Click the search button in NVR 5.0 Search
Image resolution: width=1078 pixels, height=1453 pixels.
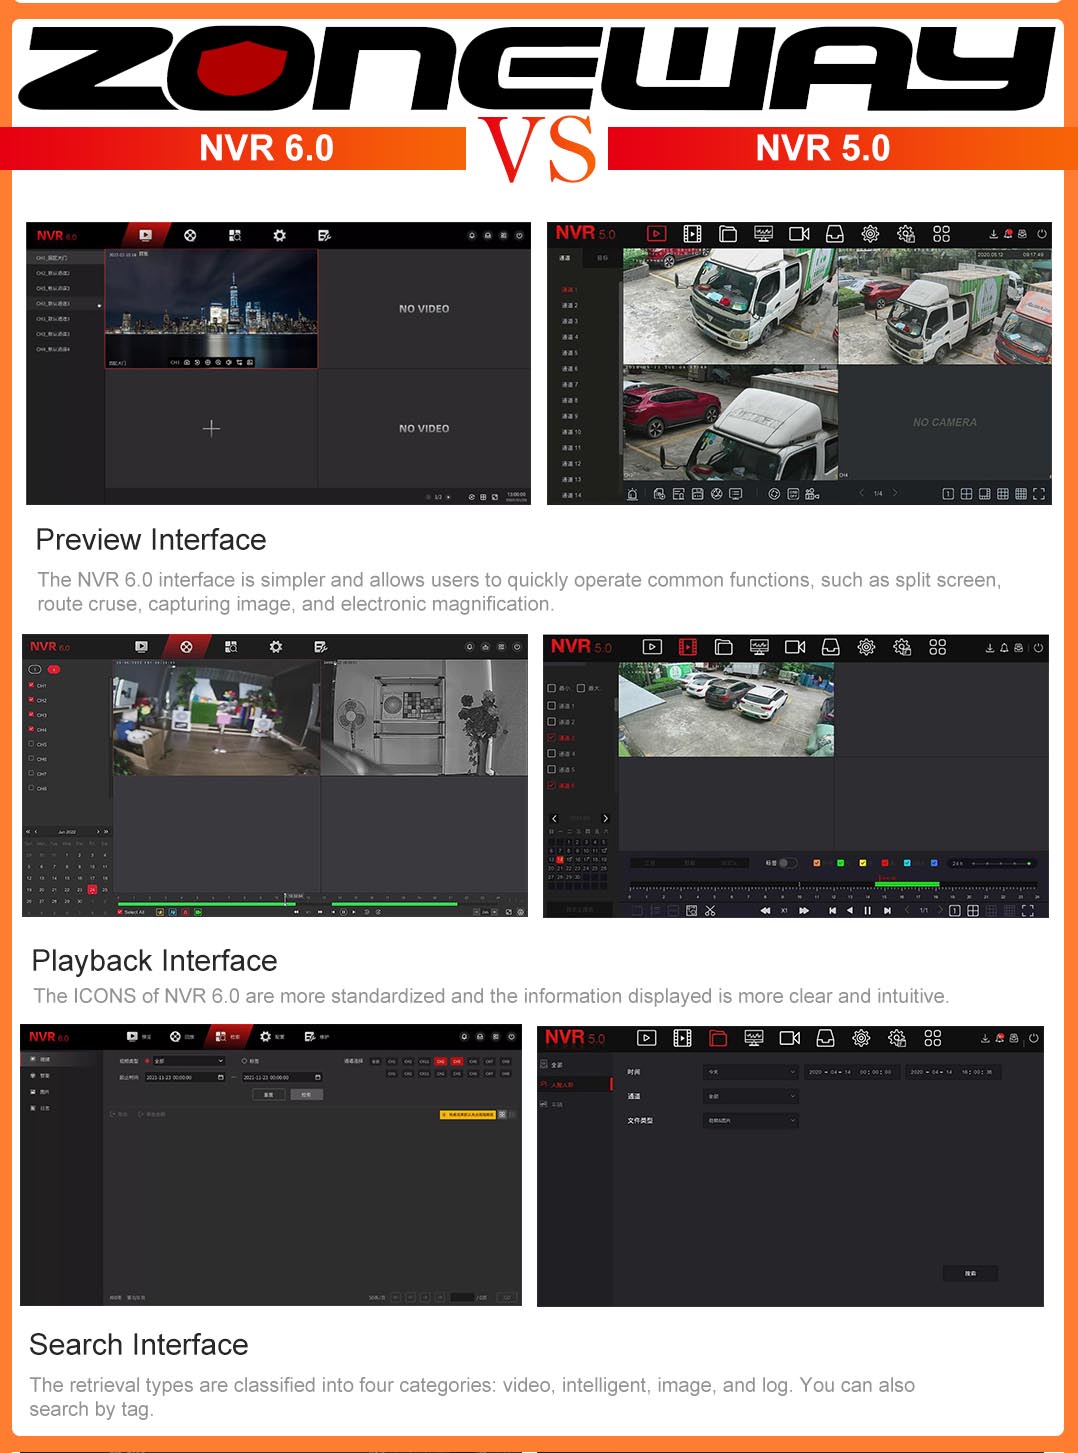coord(970,1273)
